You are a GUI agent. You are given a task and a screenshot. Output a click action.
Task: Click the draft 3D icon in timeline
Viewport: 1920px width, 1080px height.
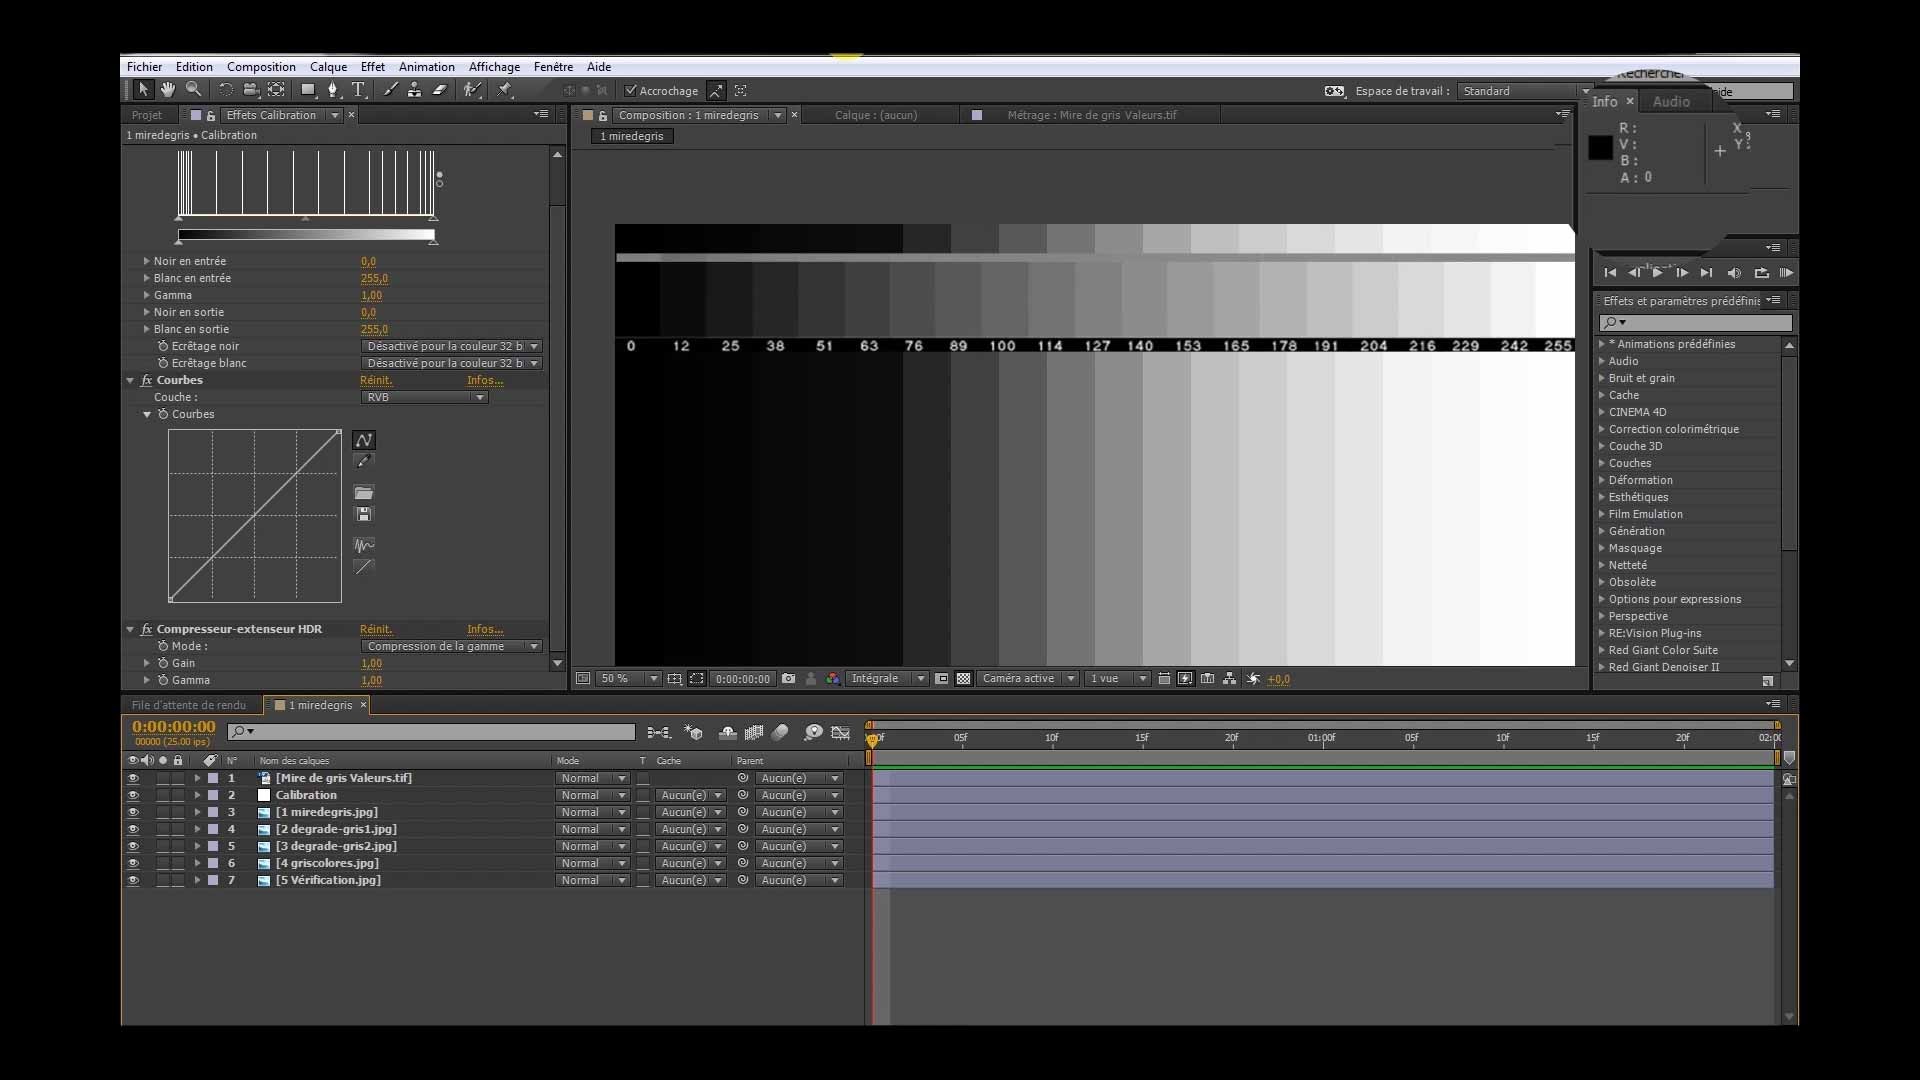pyautogui.click(x=693, y=733)
